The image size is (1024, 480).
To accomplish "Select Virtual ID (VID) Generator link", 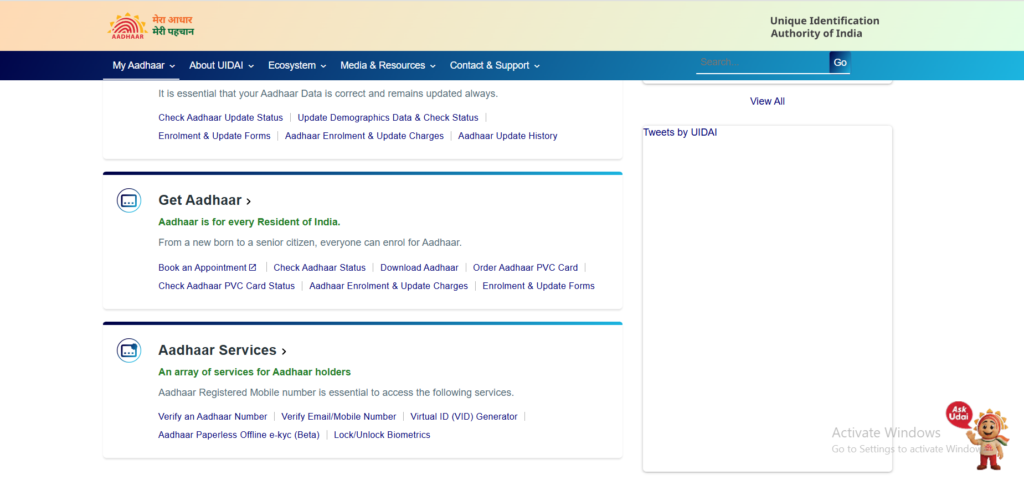I will pos(464,417).
